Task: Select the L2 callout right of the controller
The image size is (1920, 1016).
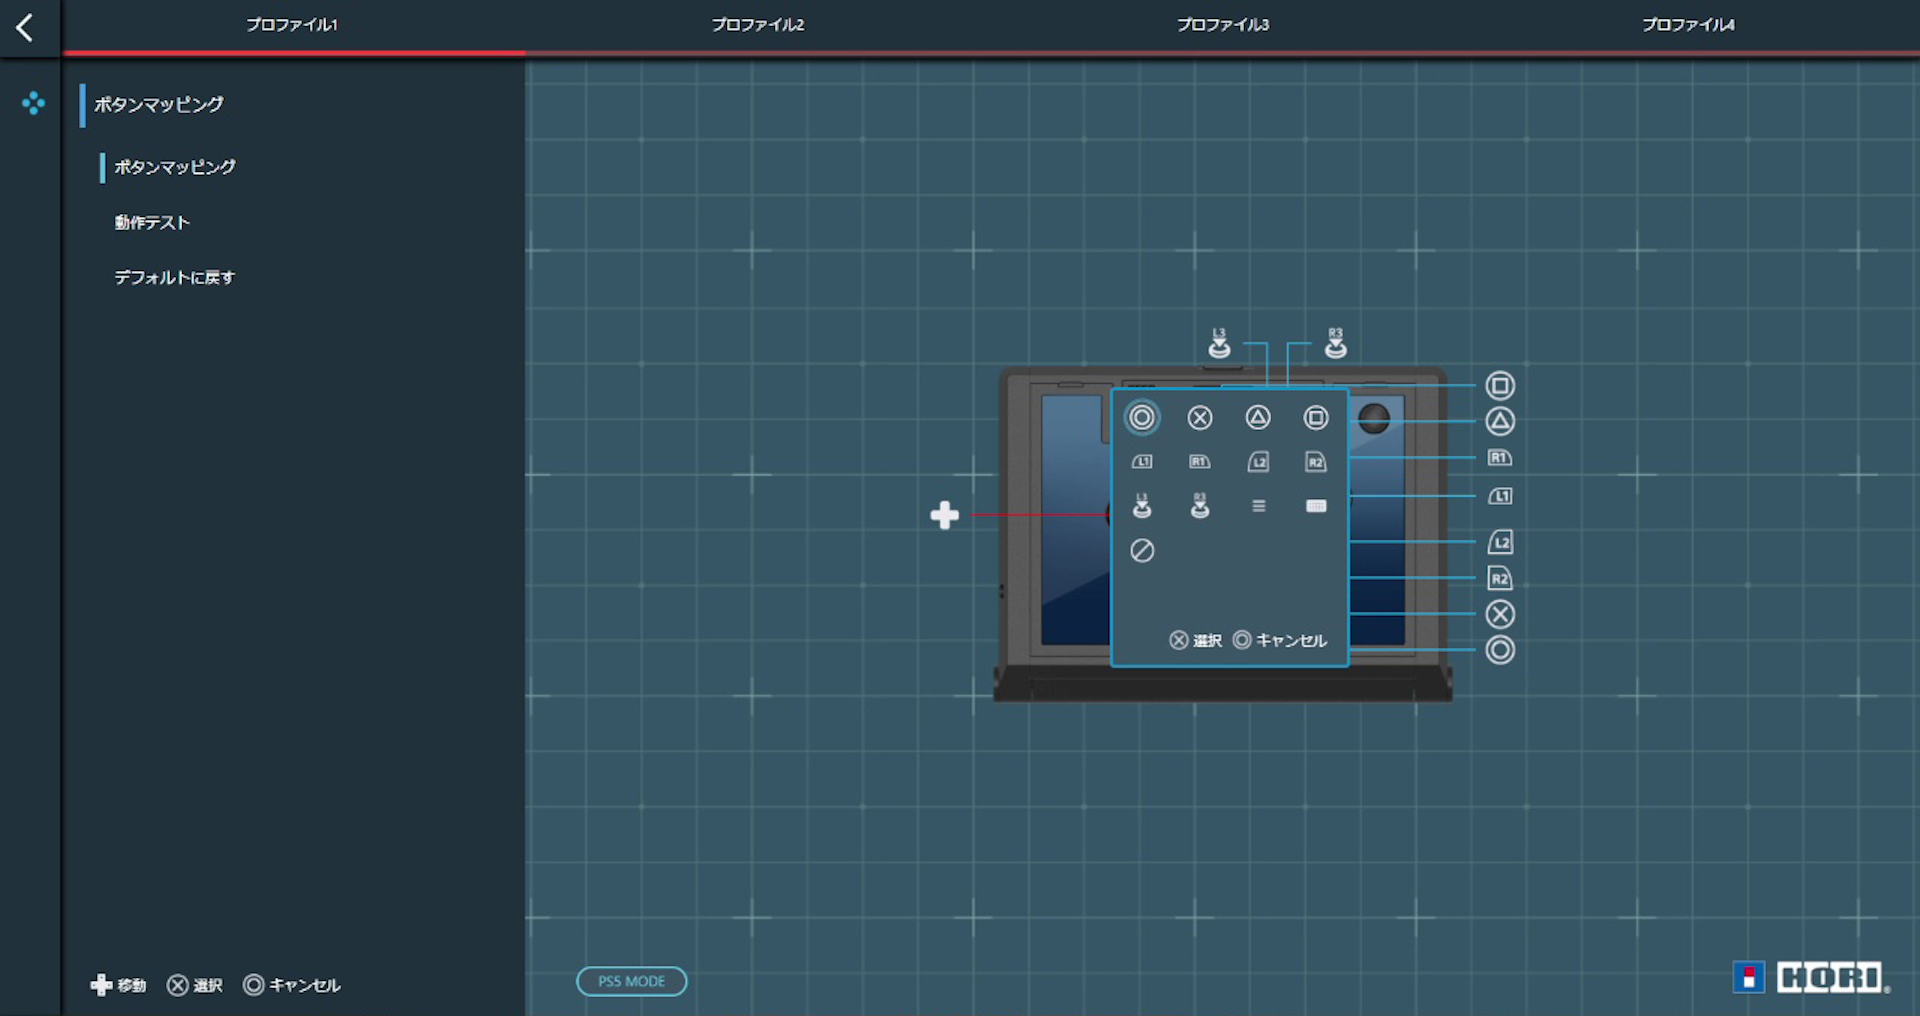Action: click(x=1500, y=542)
